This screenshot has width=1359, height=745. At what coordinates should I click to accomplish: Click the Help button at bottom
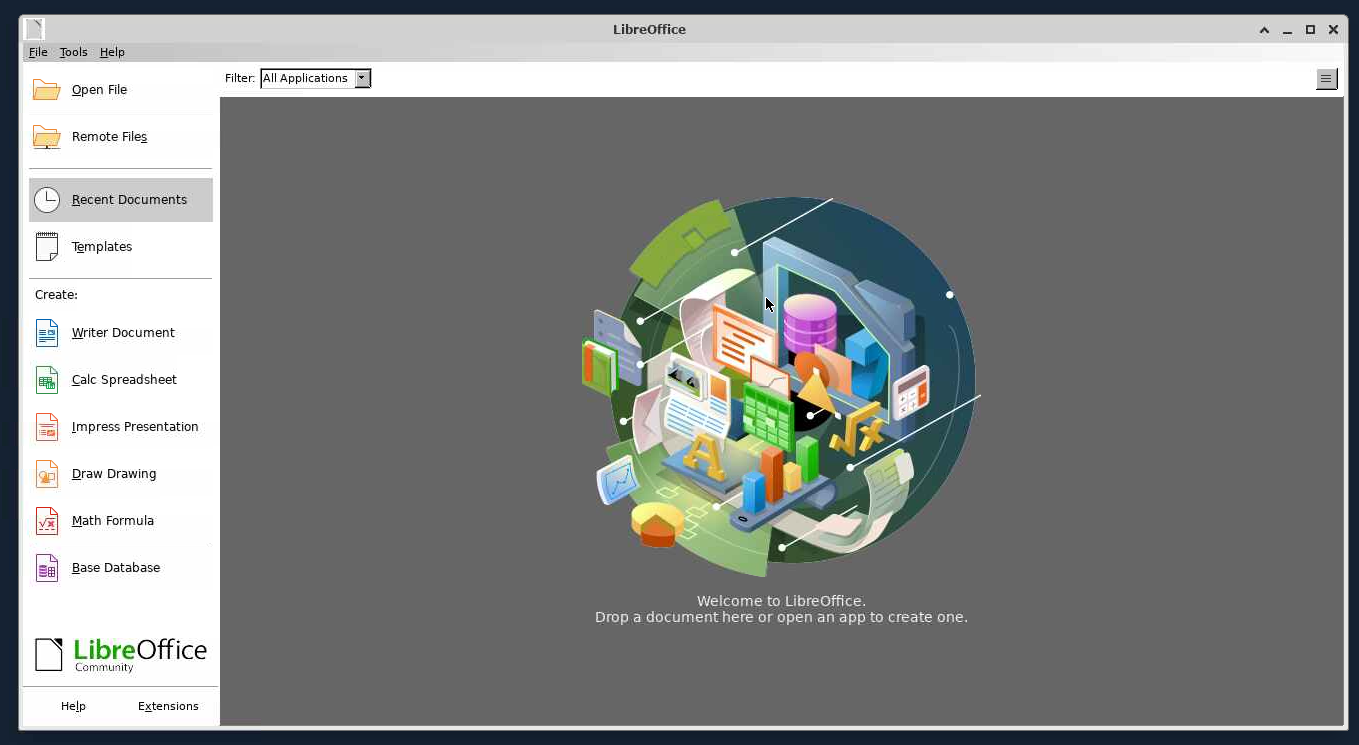[x=73, y=706]
